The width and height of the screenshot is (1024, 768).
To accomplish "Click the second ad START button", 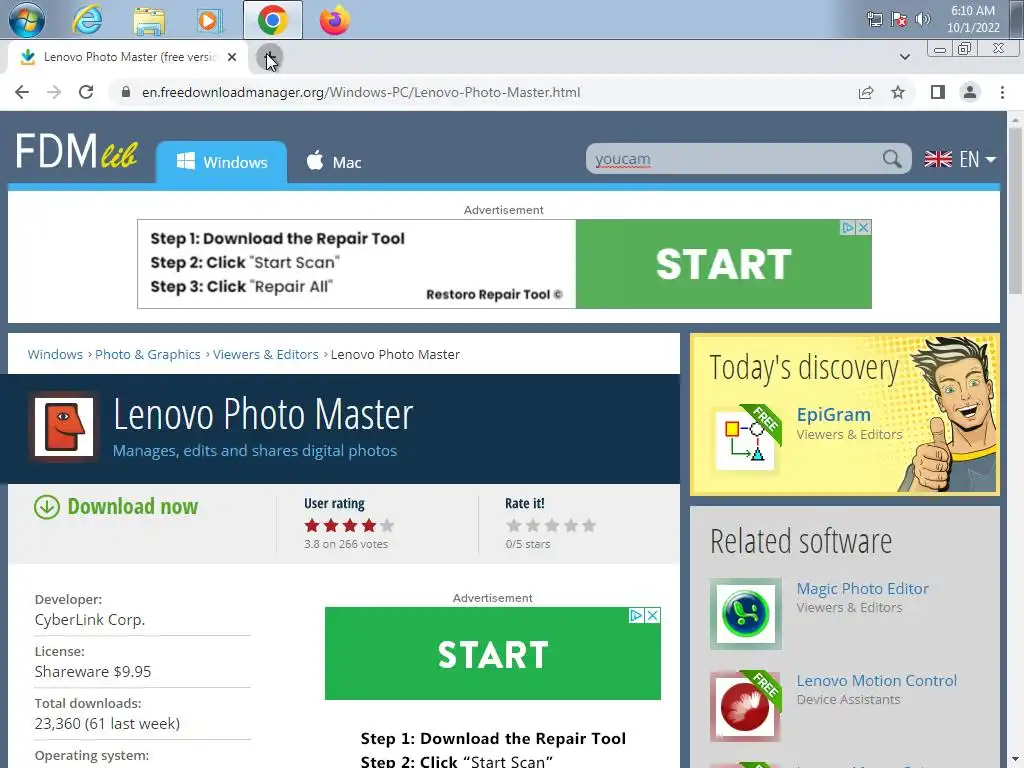I will click(x=492, y=654).
